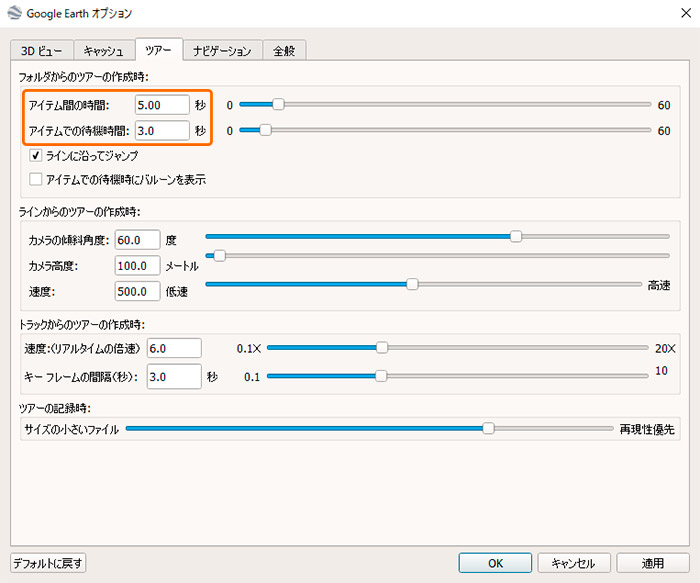This screenshot has width=700, height=583.
Task: Confirm with the OK button
Action: [x=495, y=563]
